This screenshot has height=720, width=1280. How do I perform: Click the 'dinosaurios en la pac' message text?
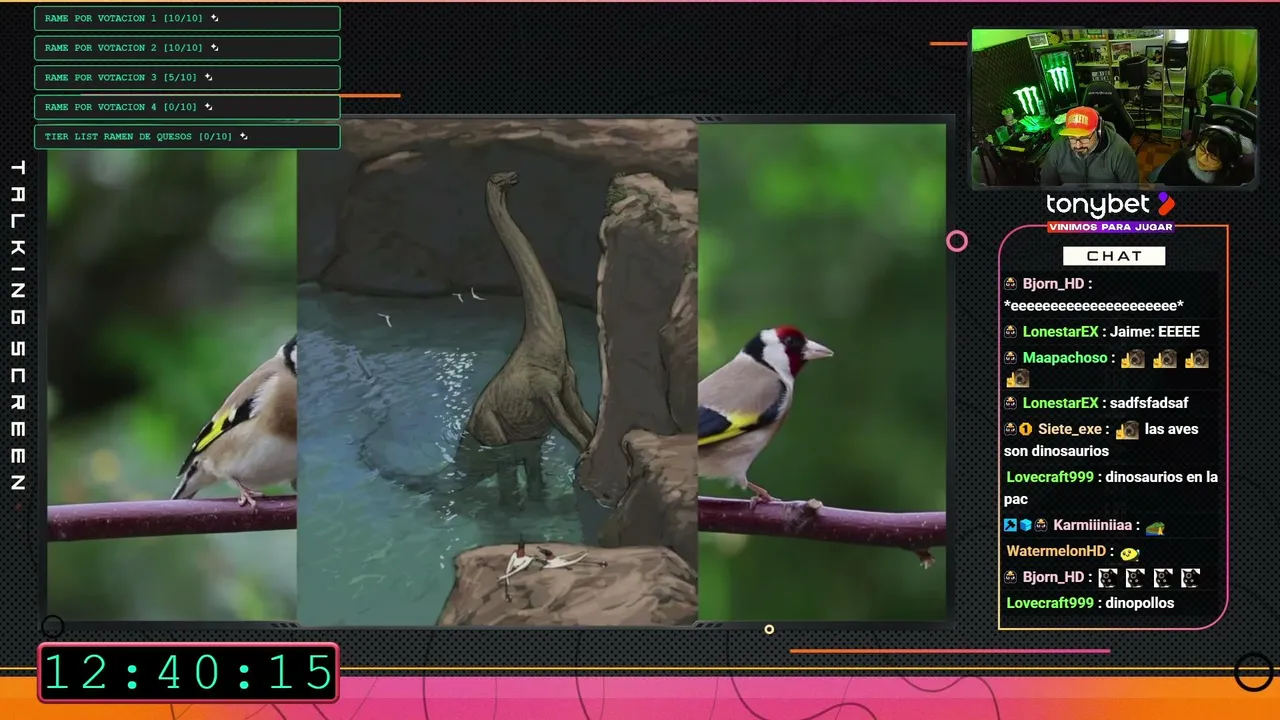pos(1111,488)
